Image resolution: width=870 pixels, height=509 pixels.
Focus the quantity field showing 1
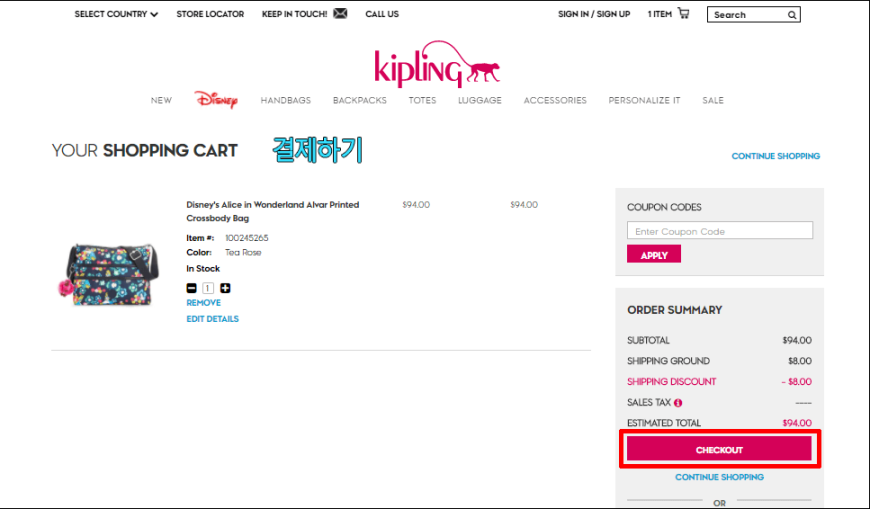click(208, 288)
